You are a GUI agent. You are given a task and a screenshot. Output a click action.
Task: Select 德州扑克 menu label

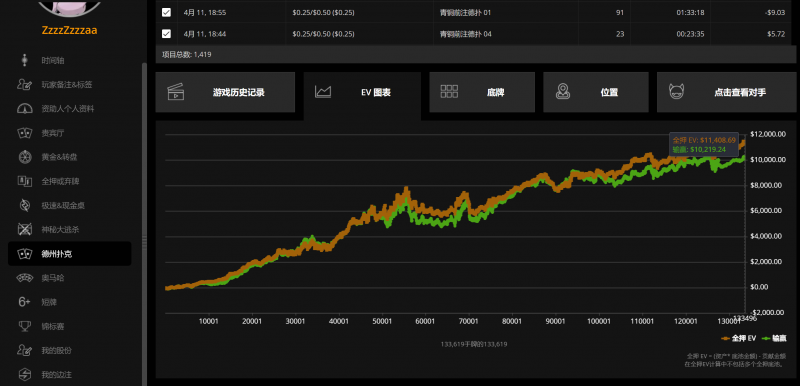point(57,254)
